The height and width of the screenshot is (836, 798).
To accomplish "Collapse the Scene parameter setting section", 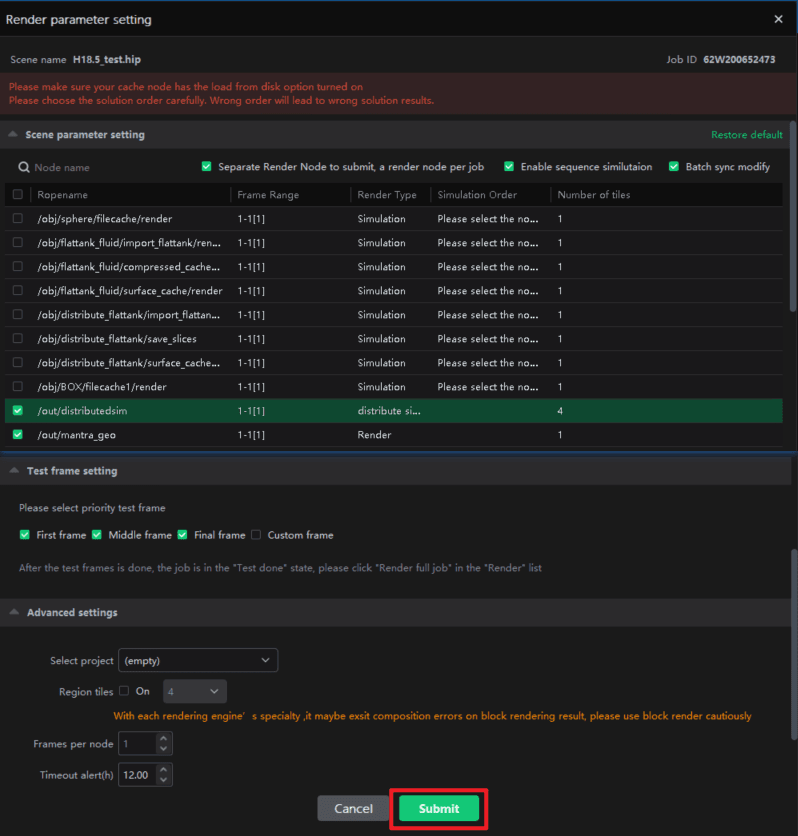I will (13, 135).
